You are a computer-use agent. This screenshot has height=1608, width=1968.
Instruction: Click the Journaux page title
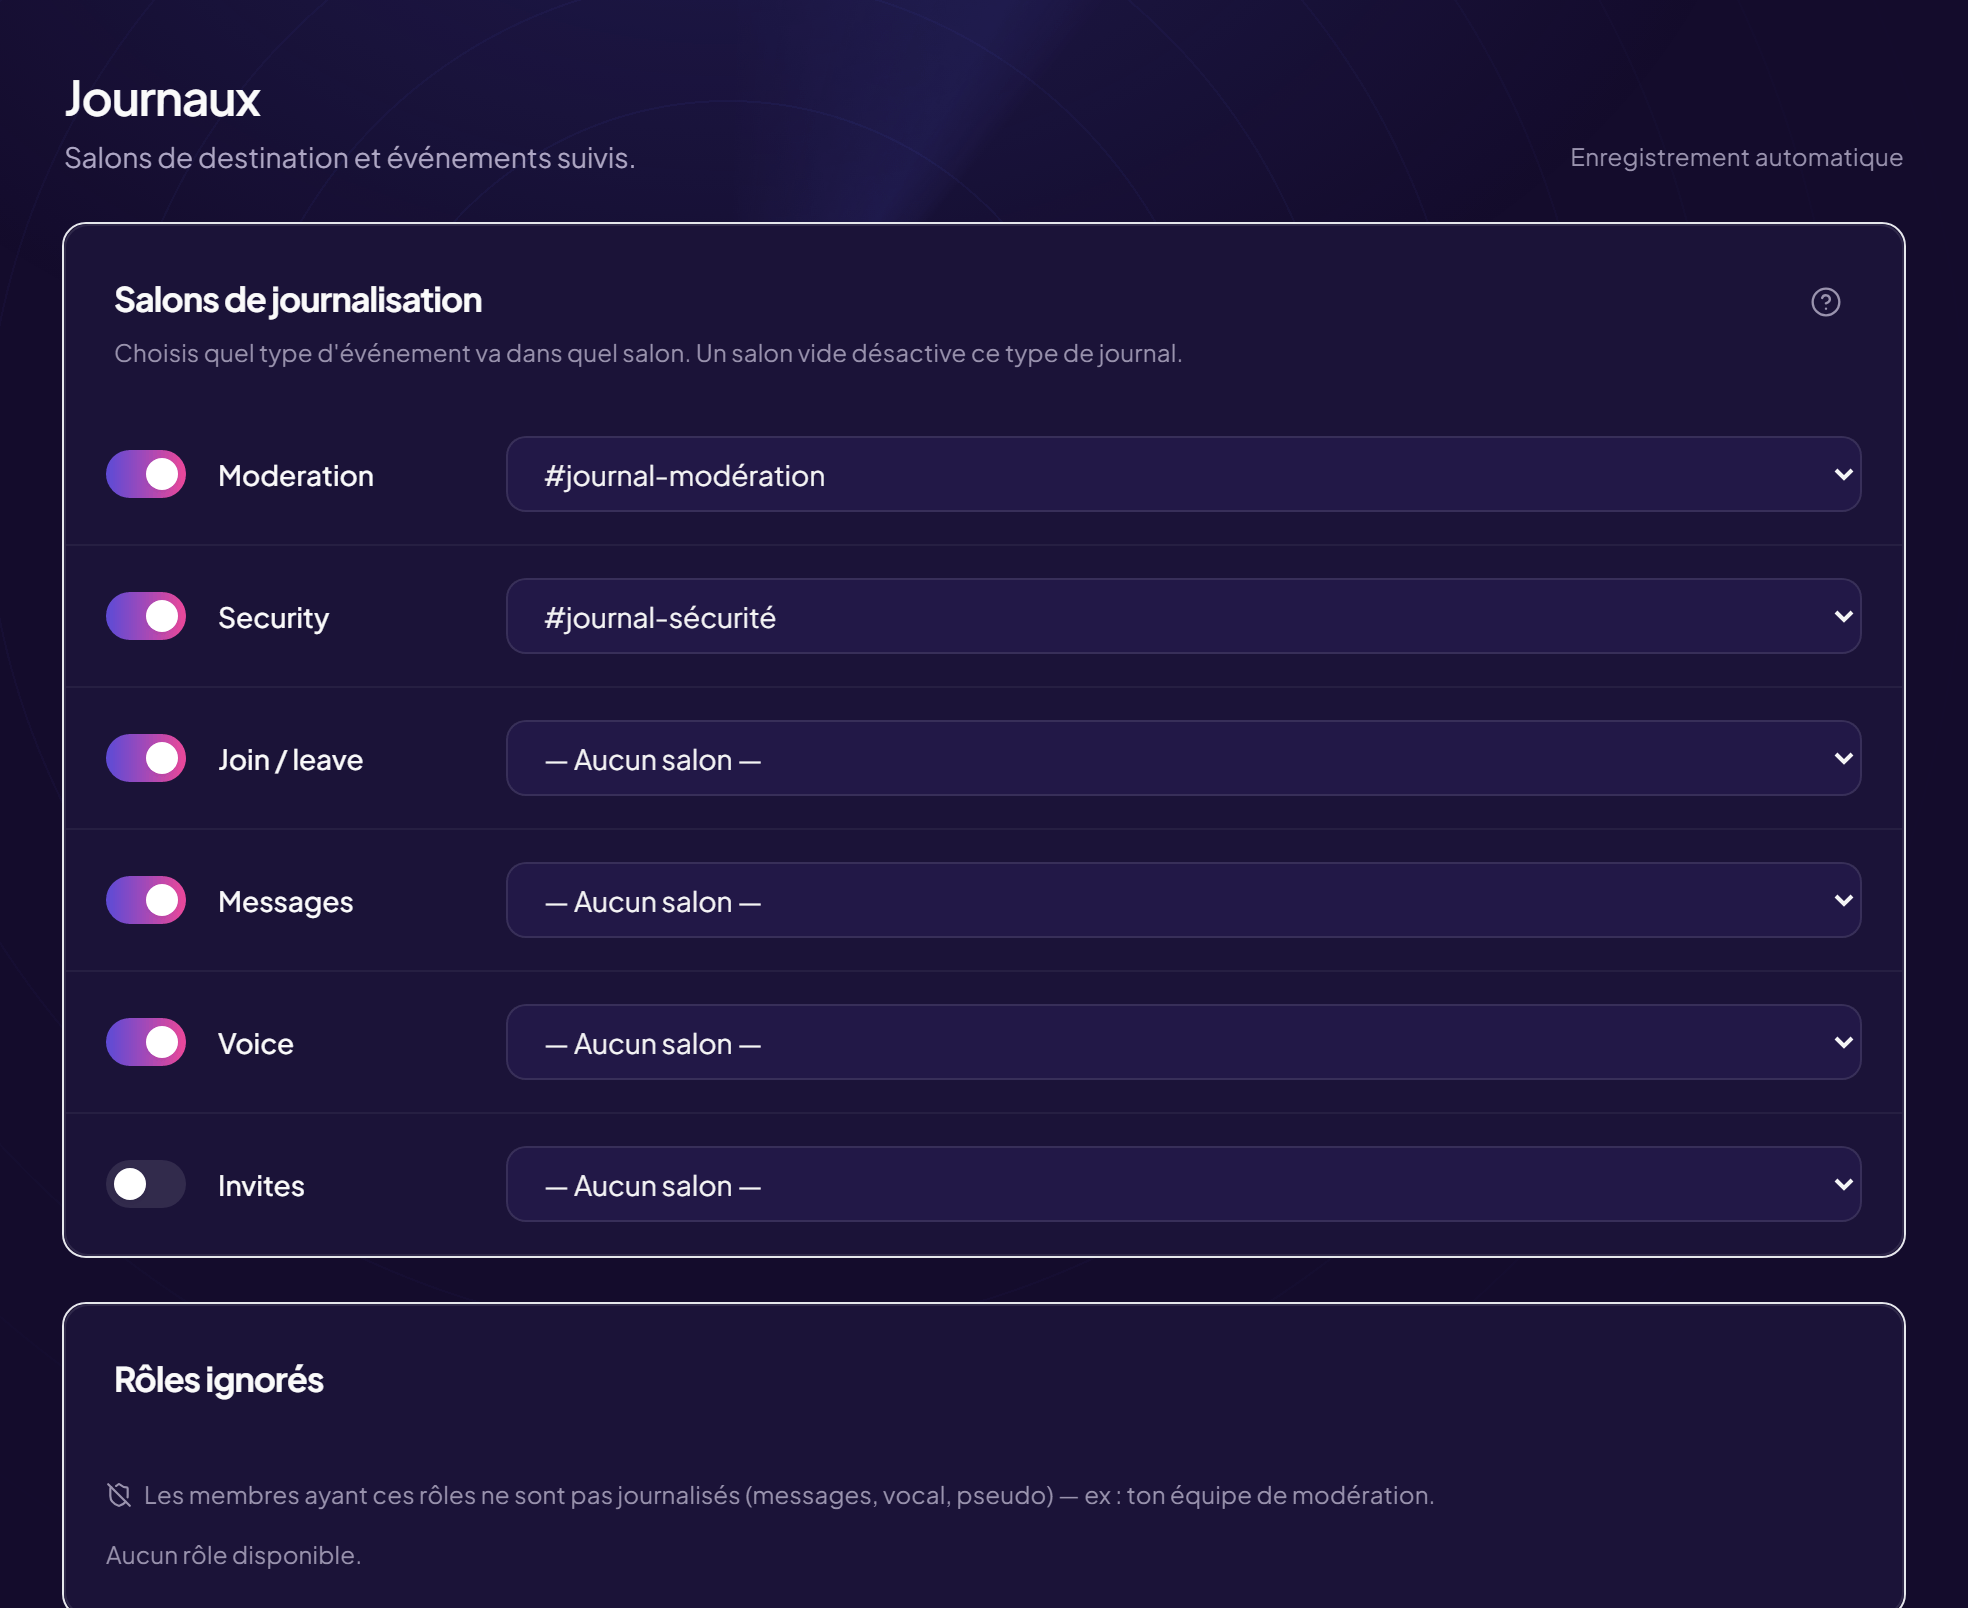(162, 99)
